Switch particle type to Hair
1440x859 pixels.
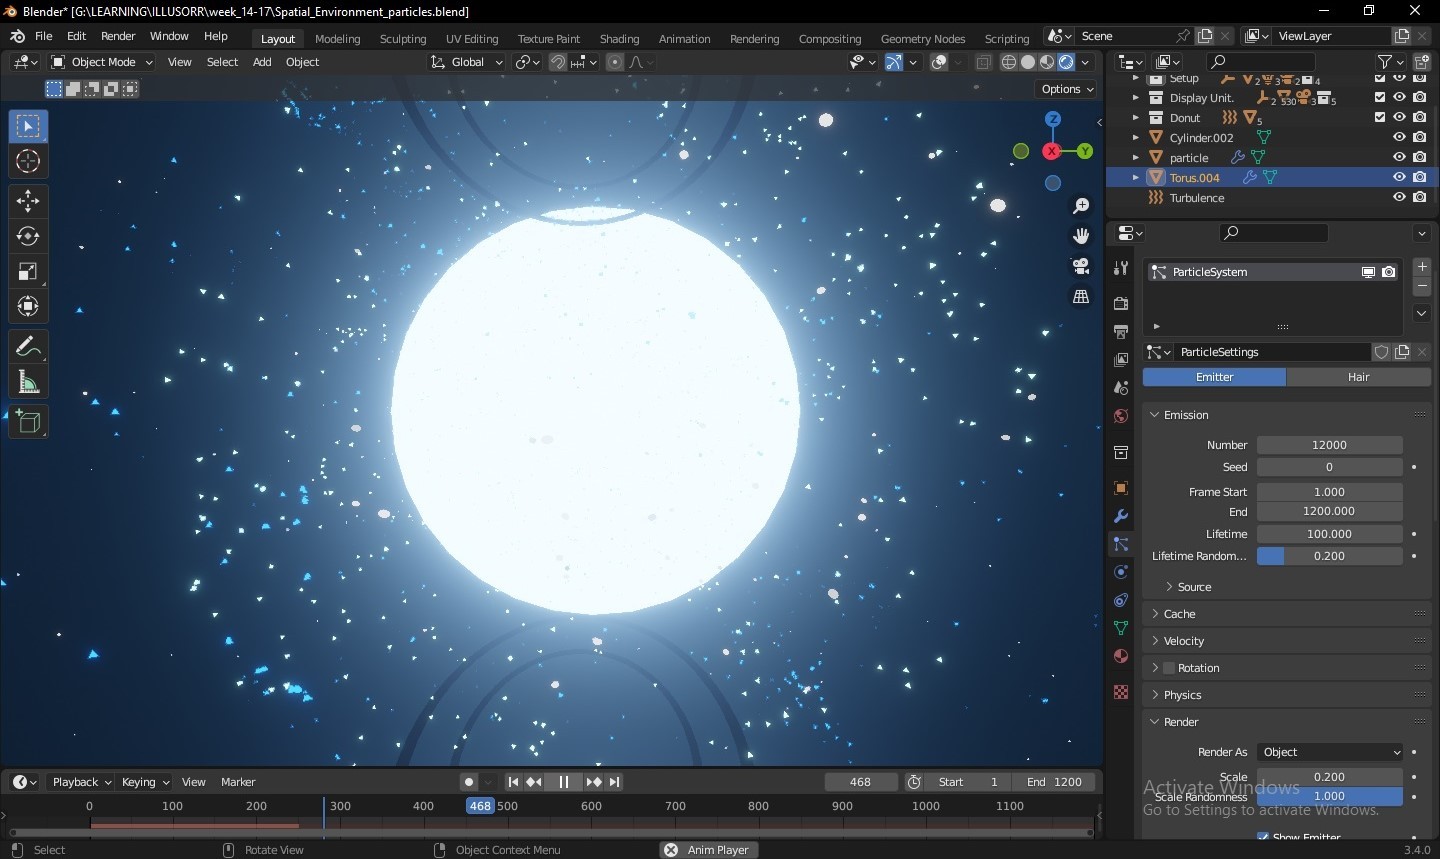(1358, 377)
